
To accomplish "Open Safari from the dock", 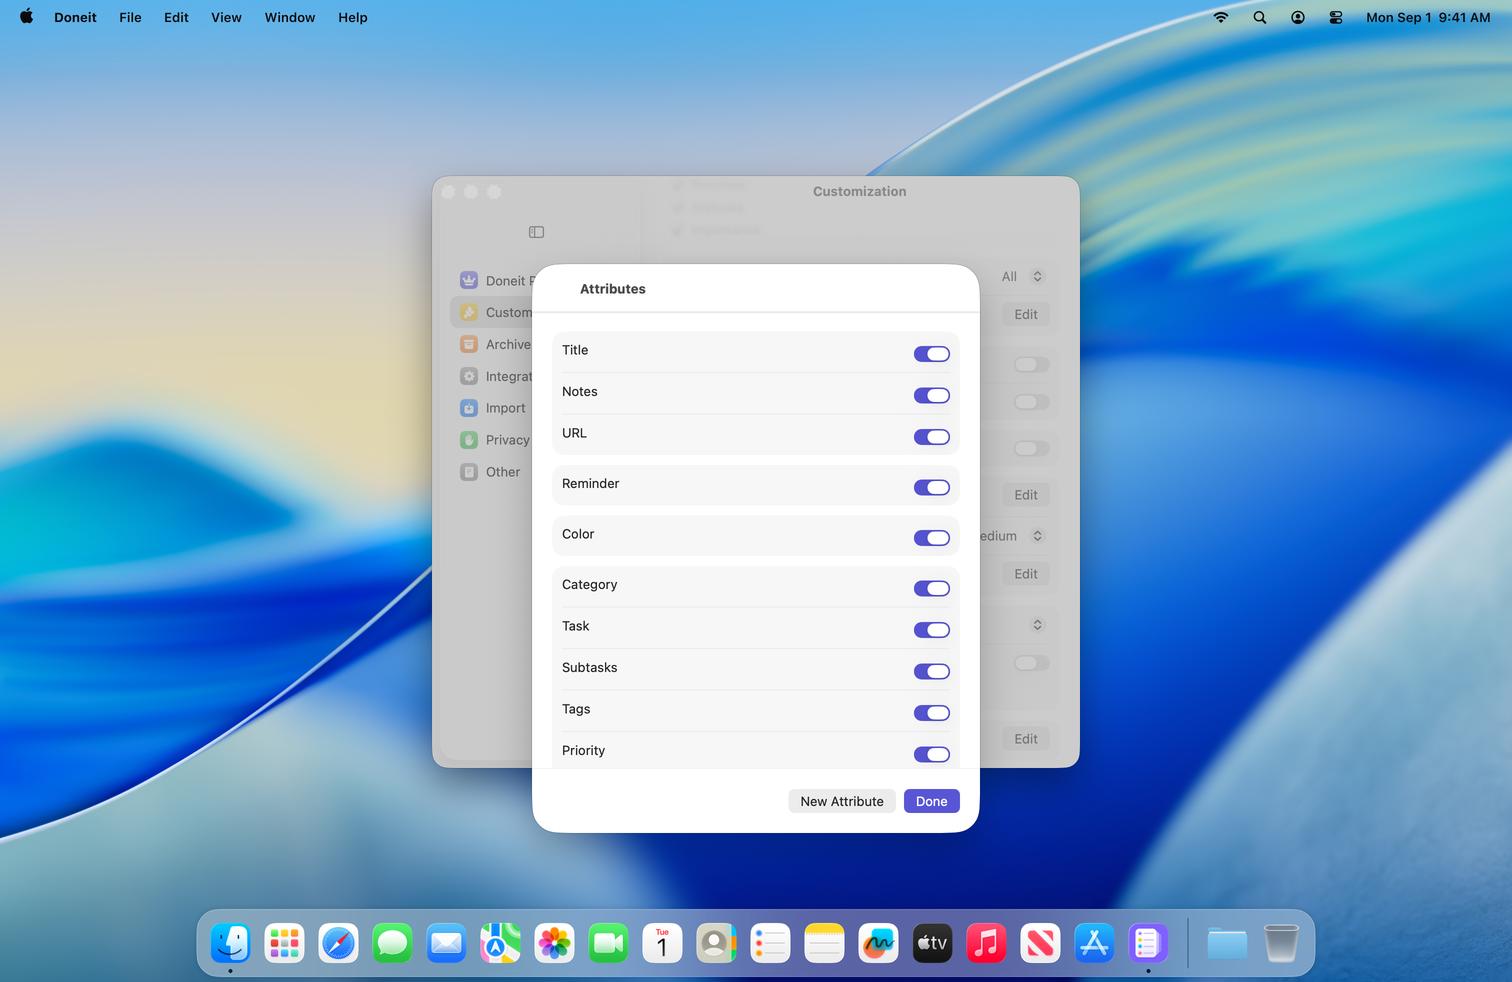I will pos(338,943).
